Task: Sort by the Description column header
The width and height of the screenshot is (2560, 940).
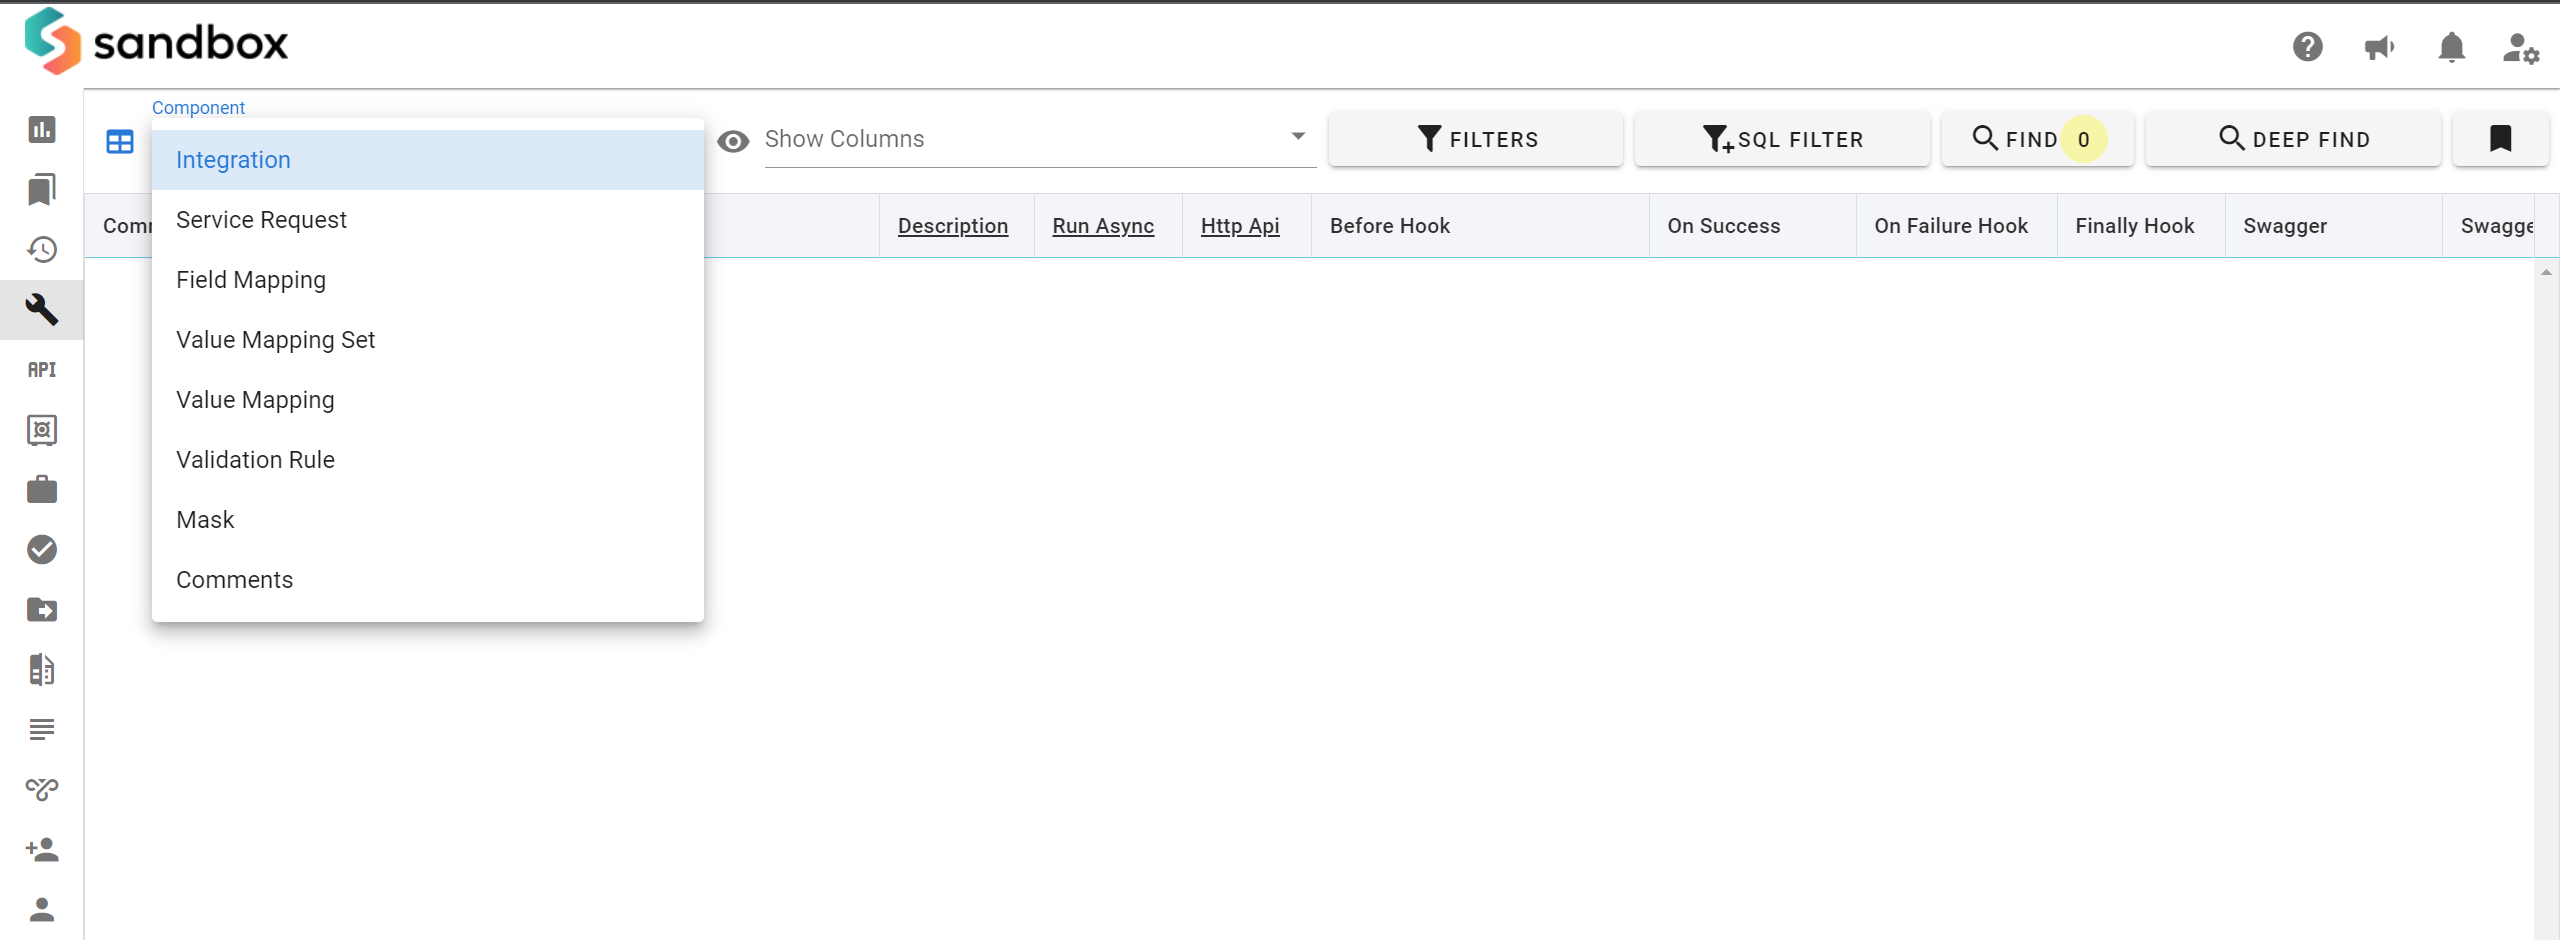Action: coord(952,226)
